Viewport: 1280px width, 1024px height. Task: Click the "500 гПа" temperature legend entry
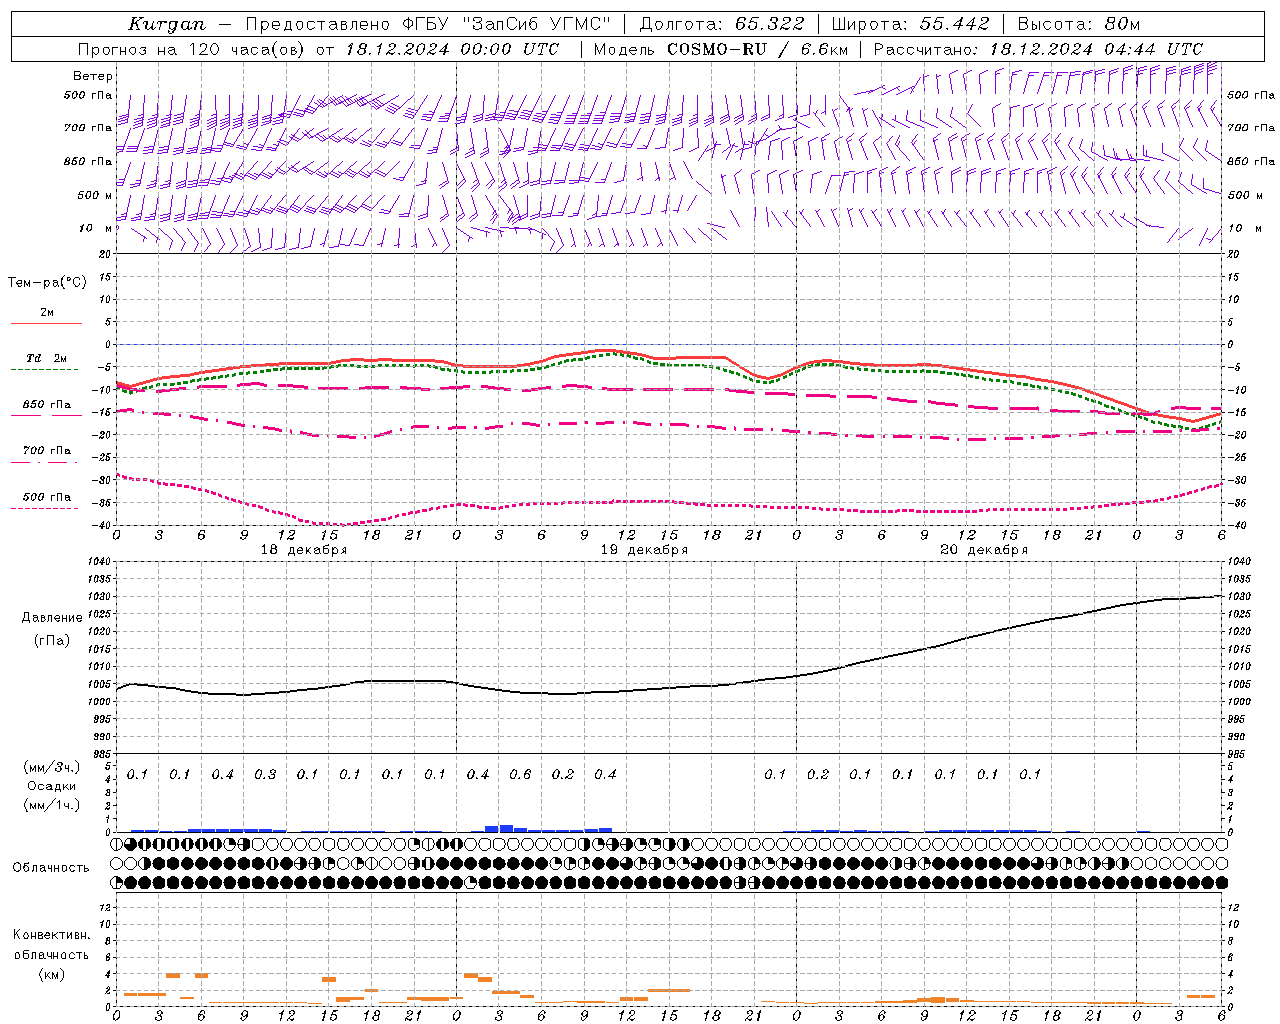pos(47,497)
